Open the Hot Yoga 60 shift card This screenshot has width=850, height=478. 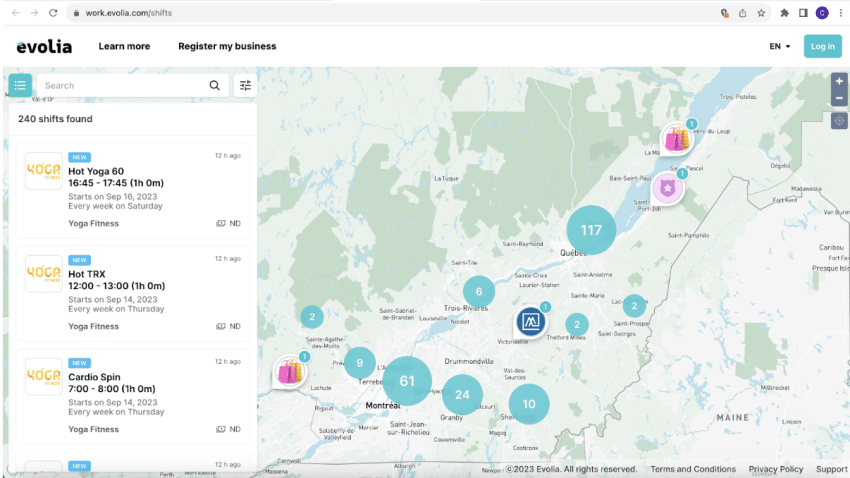coord(134,190)
